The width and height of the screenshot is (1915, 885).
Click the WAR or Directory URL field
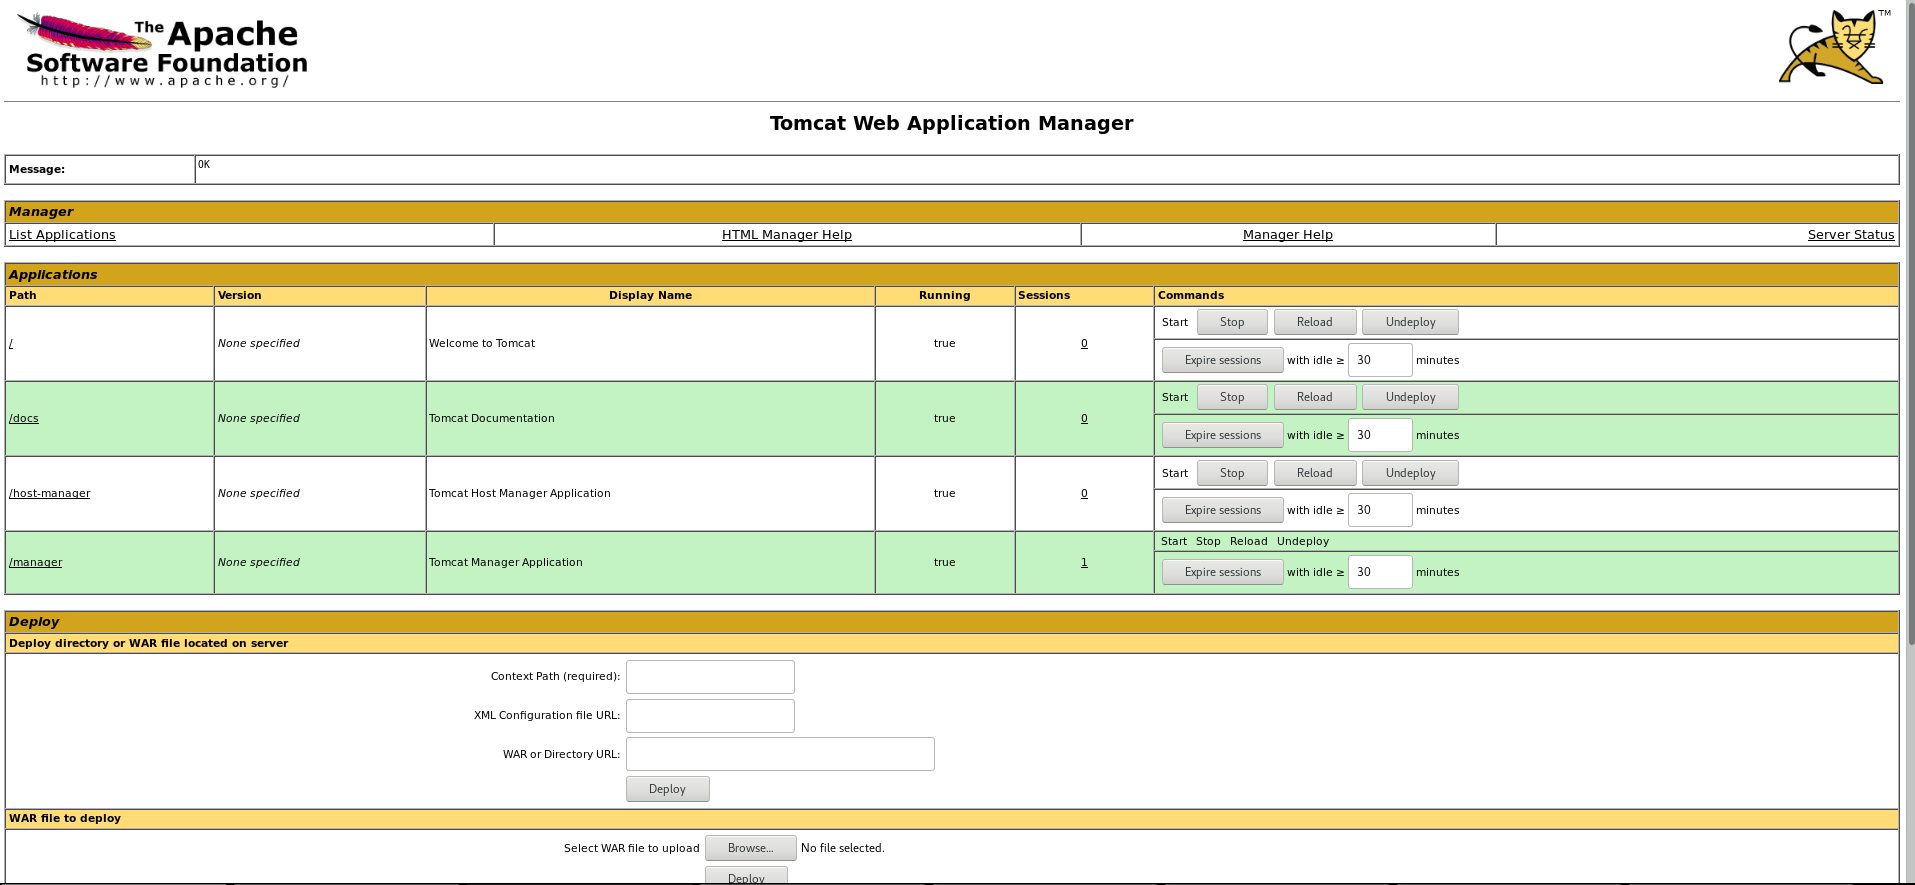pyautogui.click(x=780, y=754)
